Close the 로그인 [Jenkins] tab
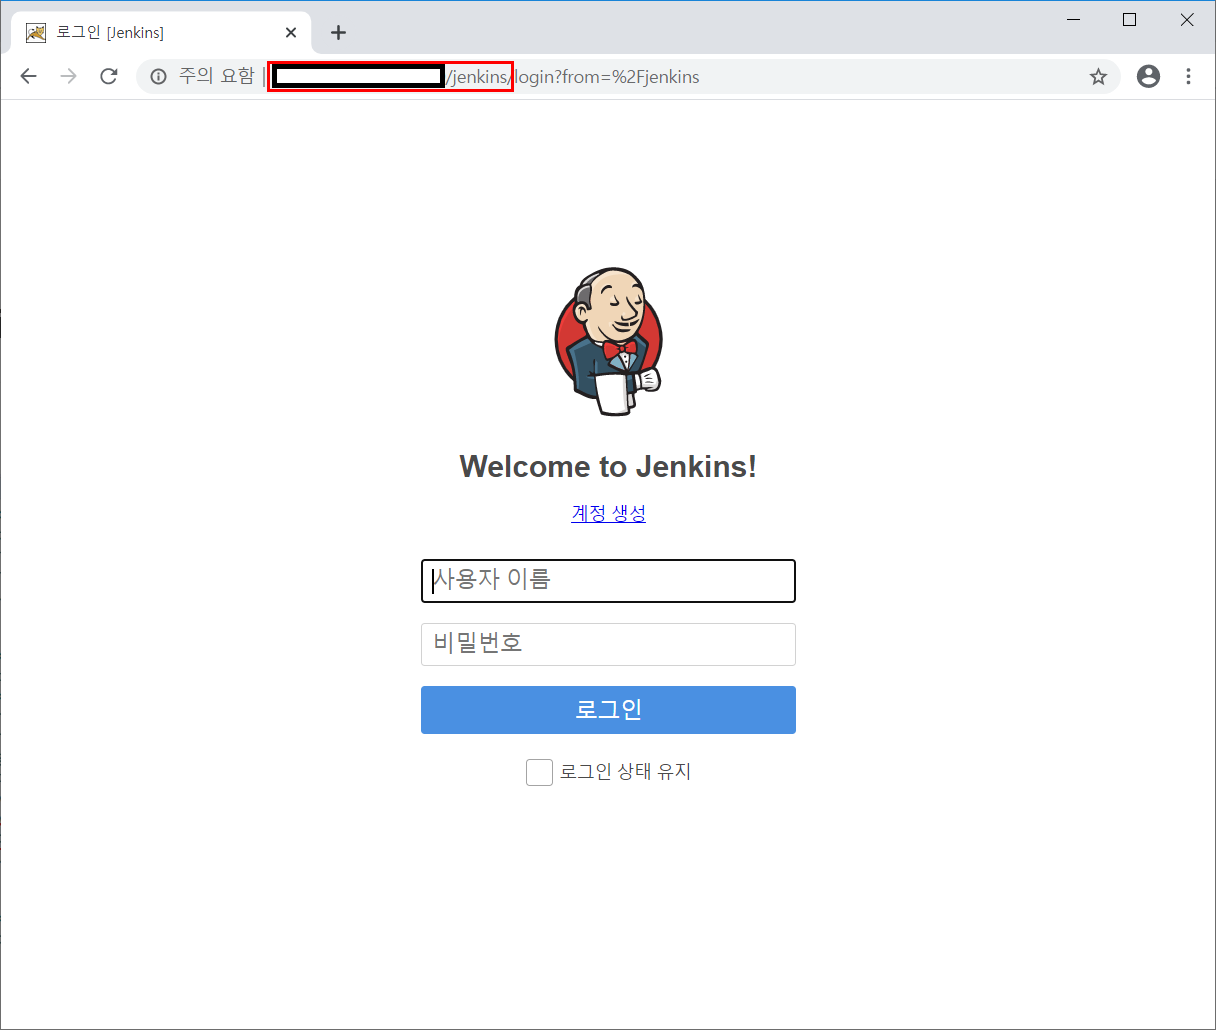Image resolution: width=1216 pixels, height=1030 pixels. coord(291,33)
